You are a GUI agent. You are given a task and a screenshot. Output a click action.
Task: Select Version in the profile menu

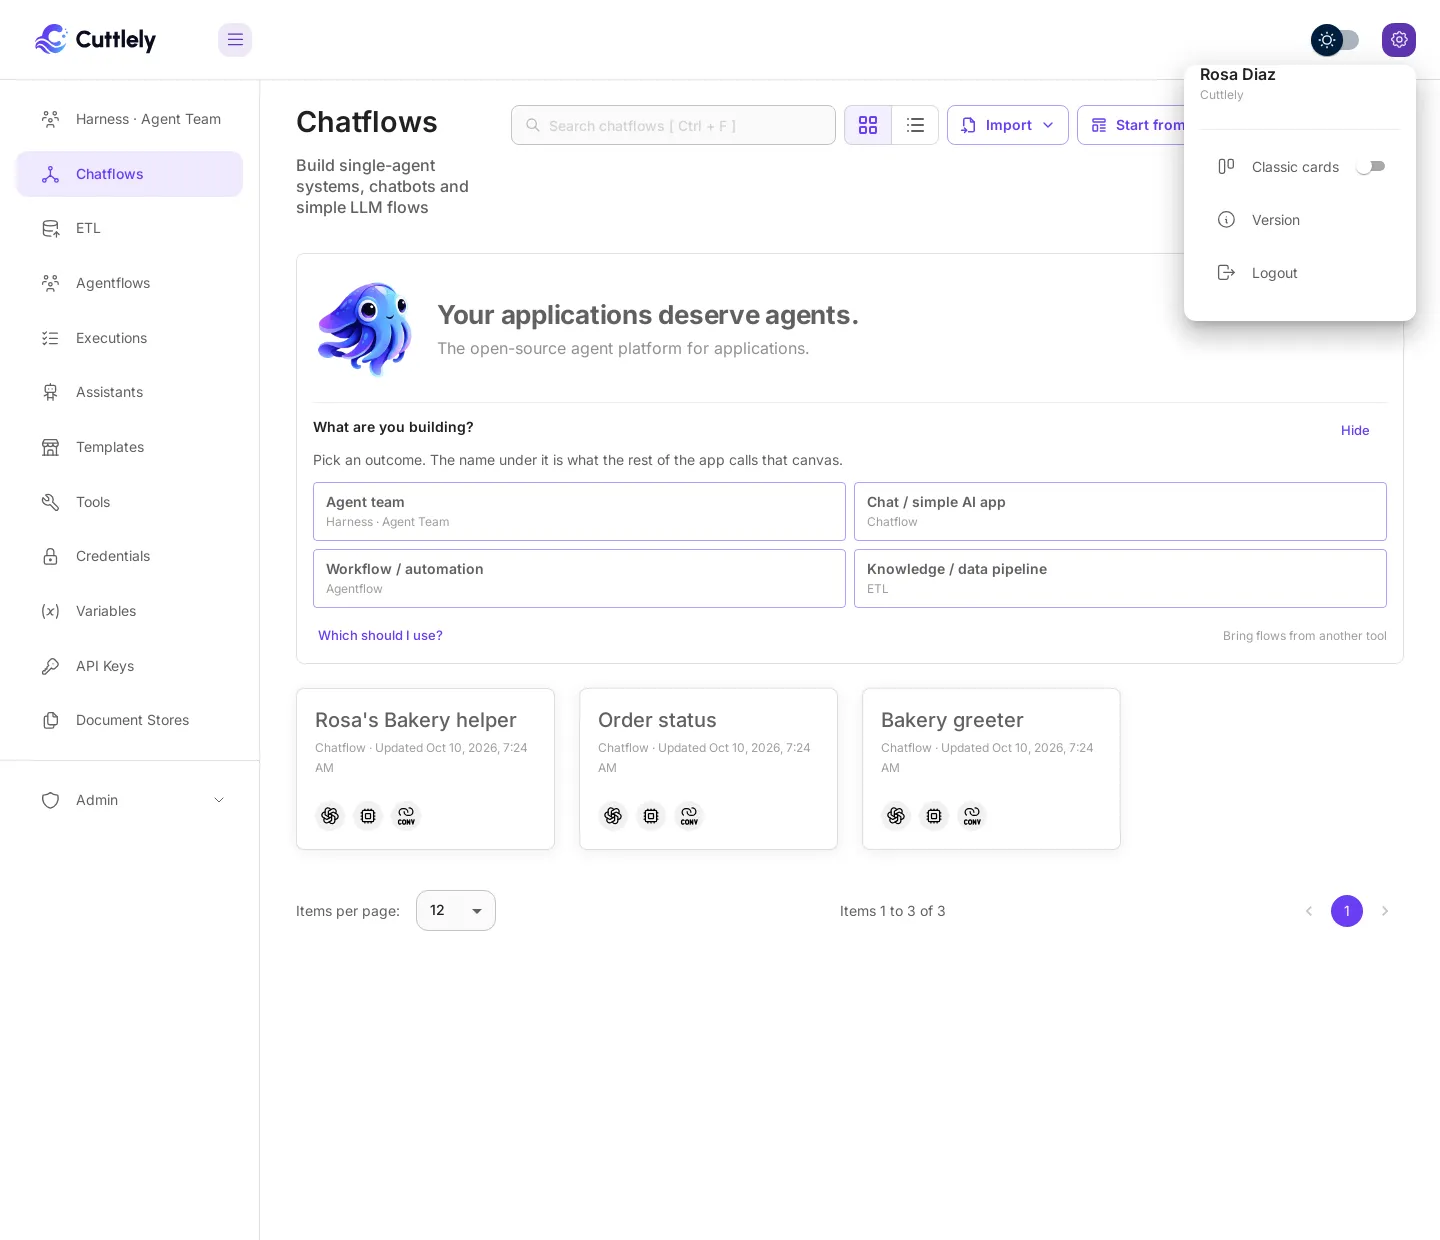click(1300, 220)
